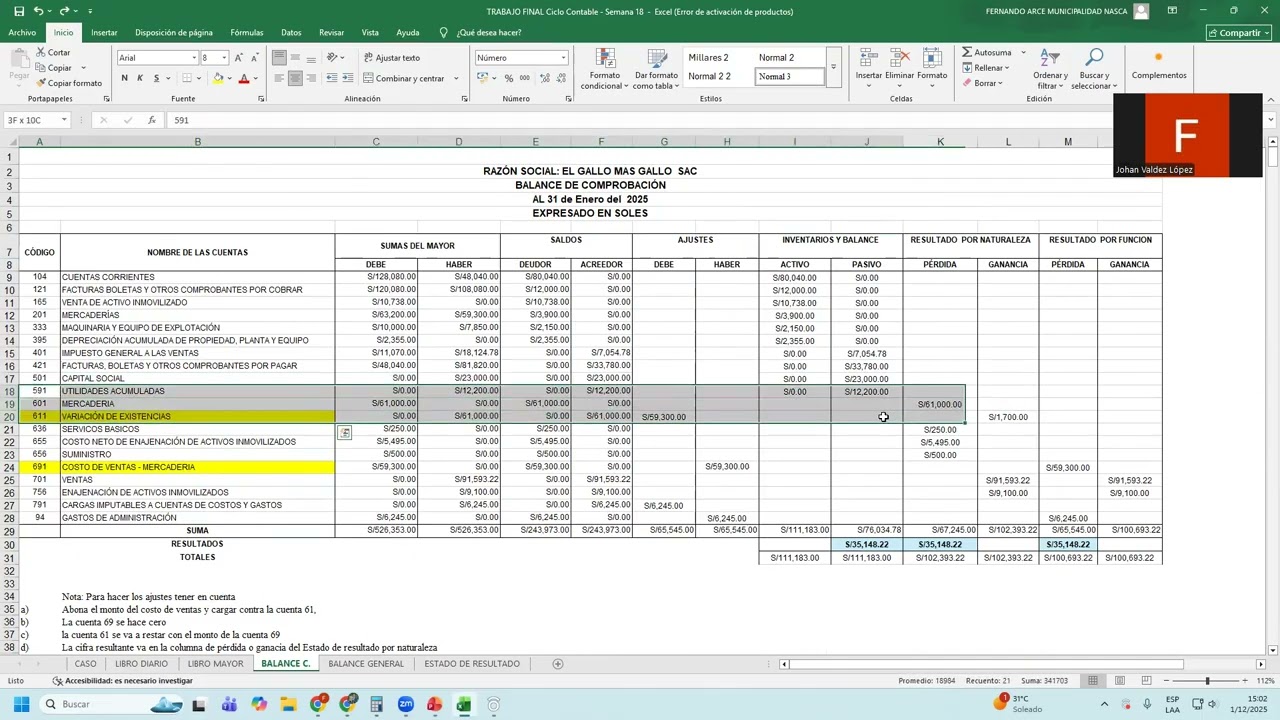This screenshot has height=720, width=1280.
Task: Toggle bold (N) formatting
Action: [x=124, y=78]
